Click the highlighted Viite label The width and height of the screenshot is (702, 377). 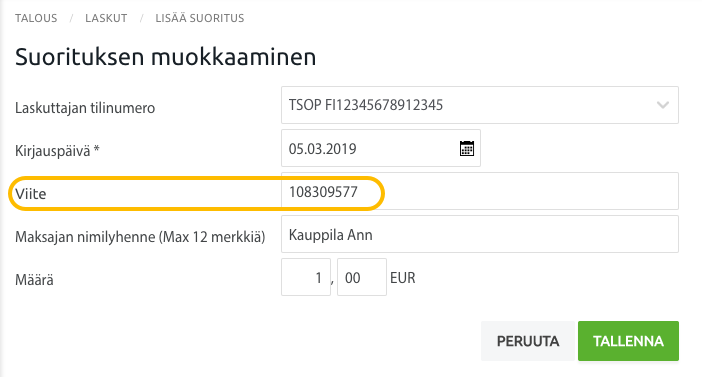[30, 194]
